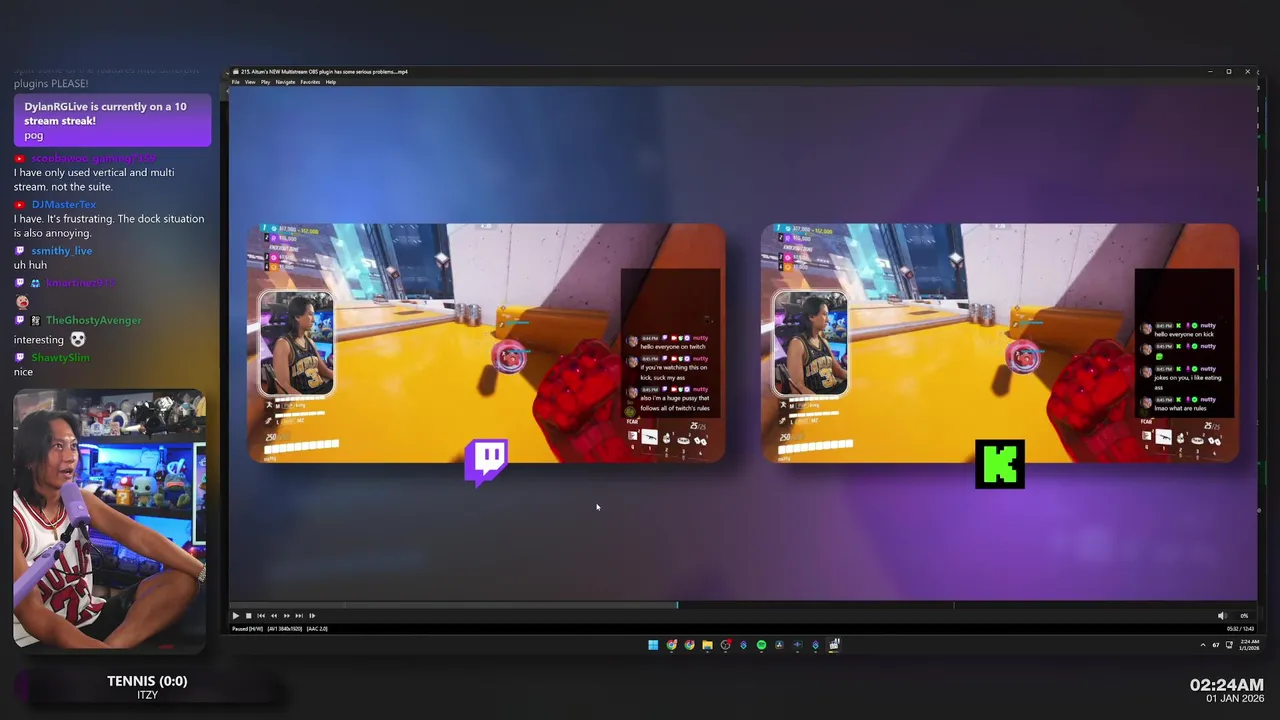
Task: Click the "TENNIS (0:0)" now playing title
Action: tap(147, 681)
